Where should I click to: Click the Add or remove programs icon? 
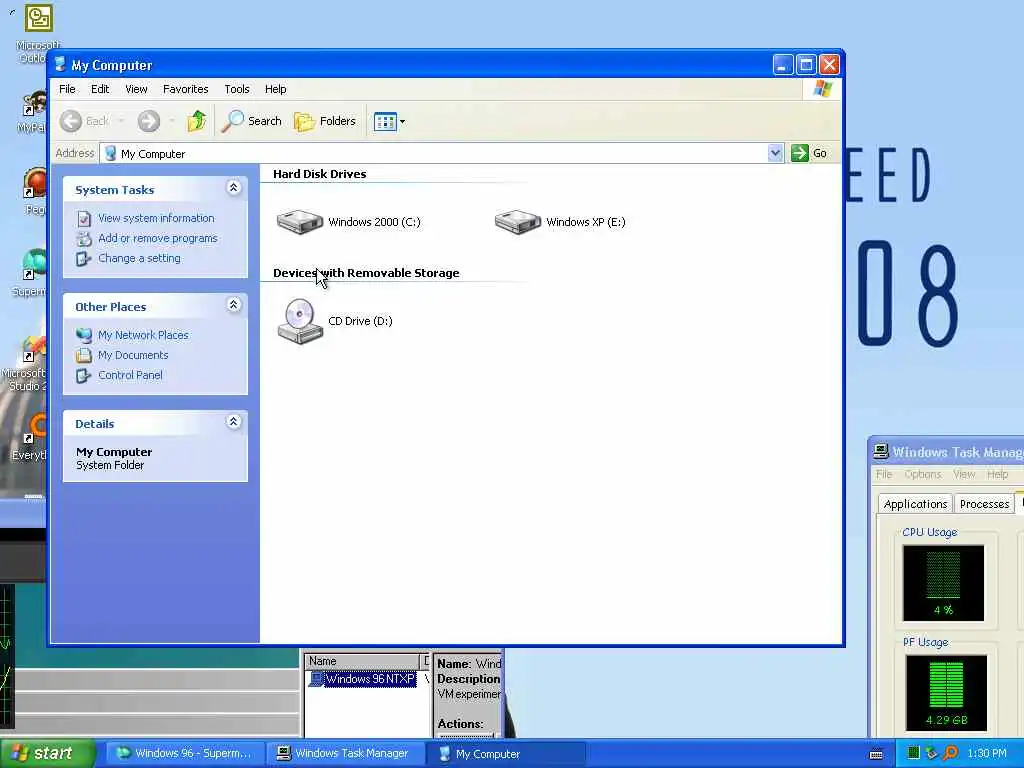[x=84, y=238]
